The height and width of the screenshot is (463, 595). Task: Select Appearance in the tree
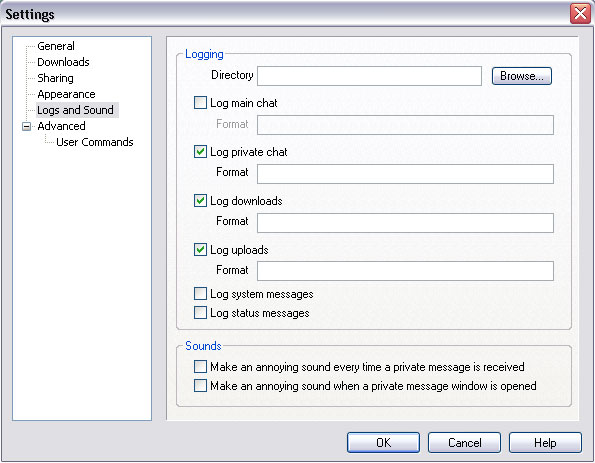click(66, 94)
